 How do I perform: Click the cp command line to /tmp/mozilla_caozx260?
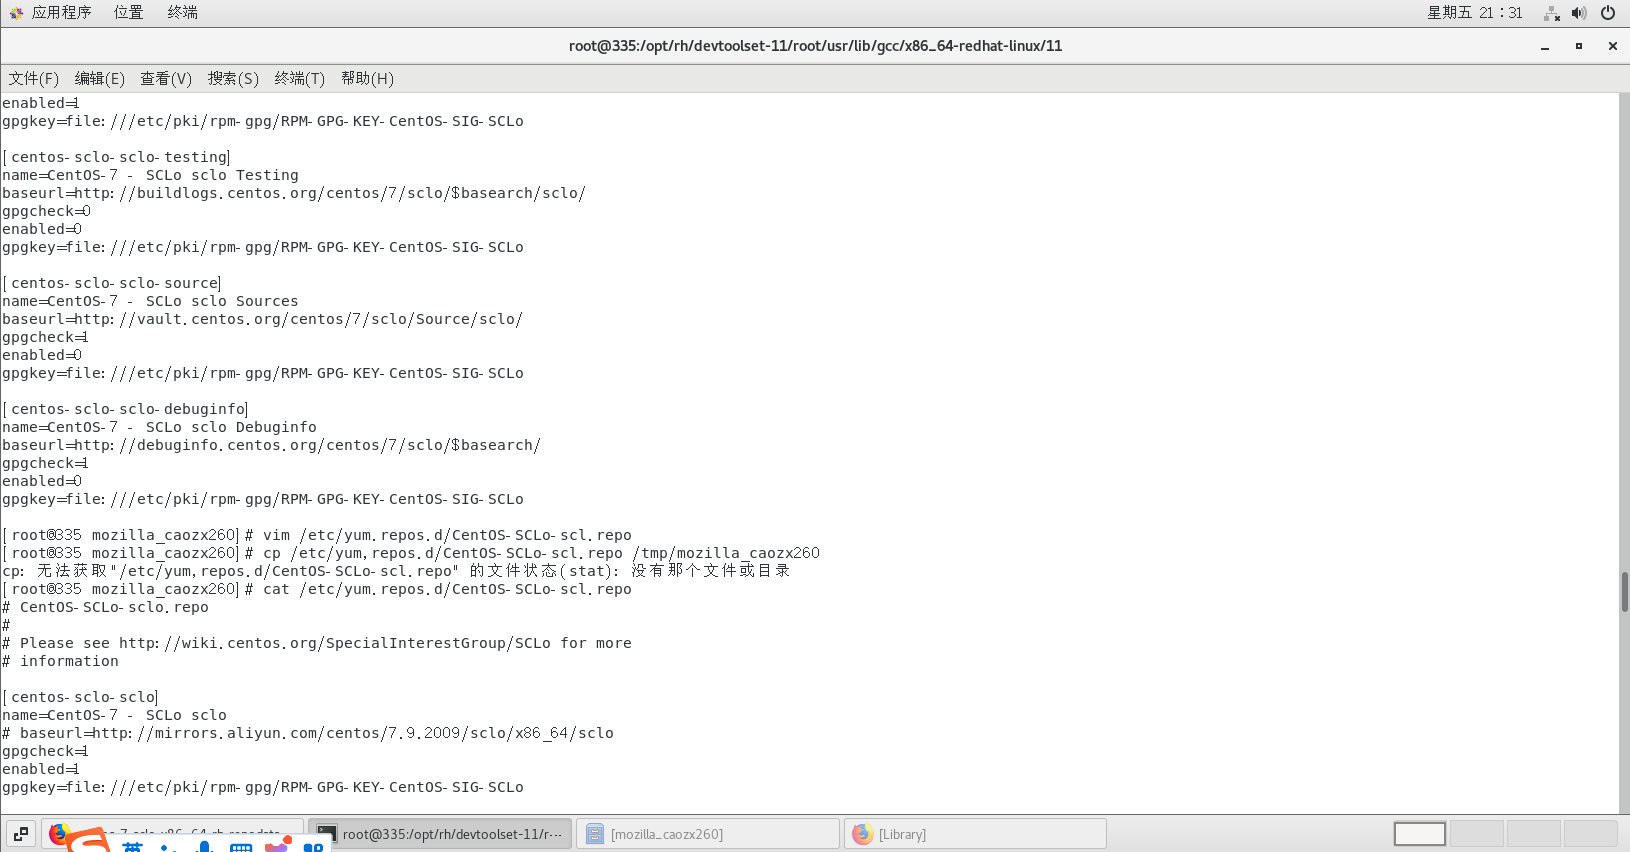(411, 553)
